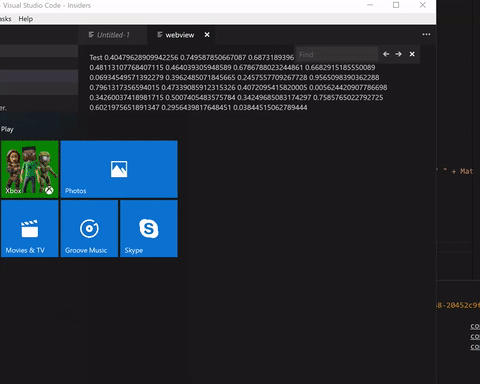Close the webview tab
480x384 pixels.
tap(207, 35)
